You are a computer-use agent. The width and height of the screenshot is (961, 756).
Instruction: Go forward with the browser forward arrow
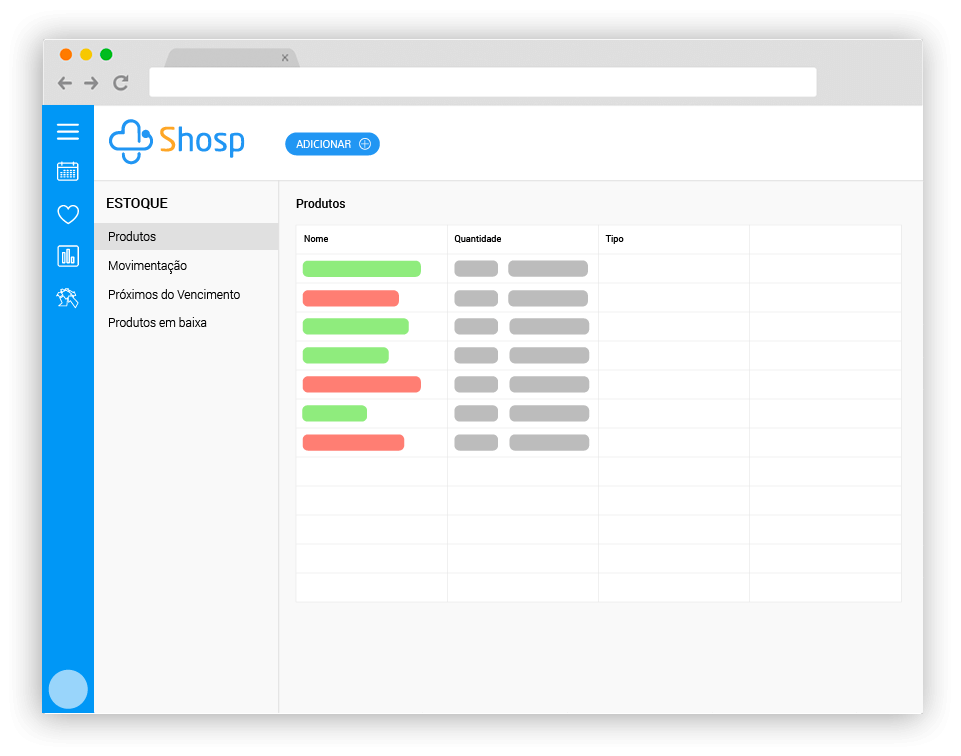tap(91, 83)
